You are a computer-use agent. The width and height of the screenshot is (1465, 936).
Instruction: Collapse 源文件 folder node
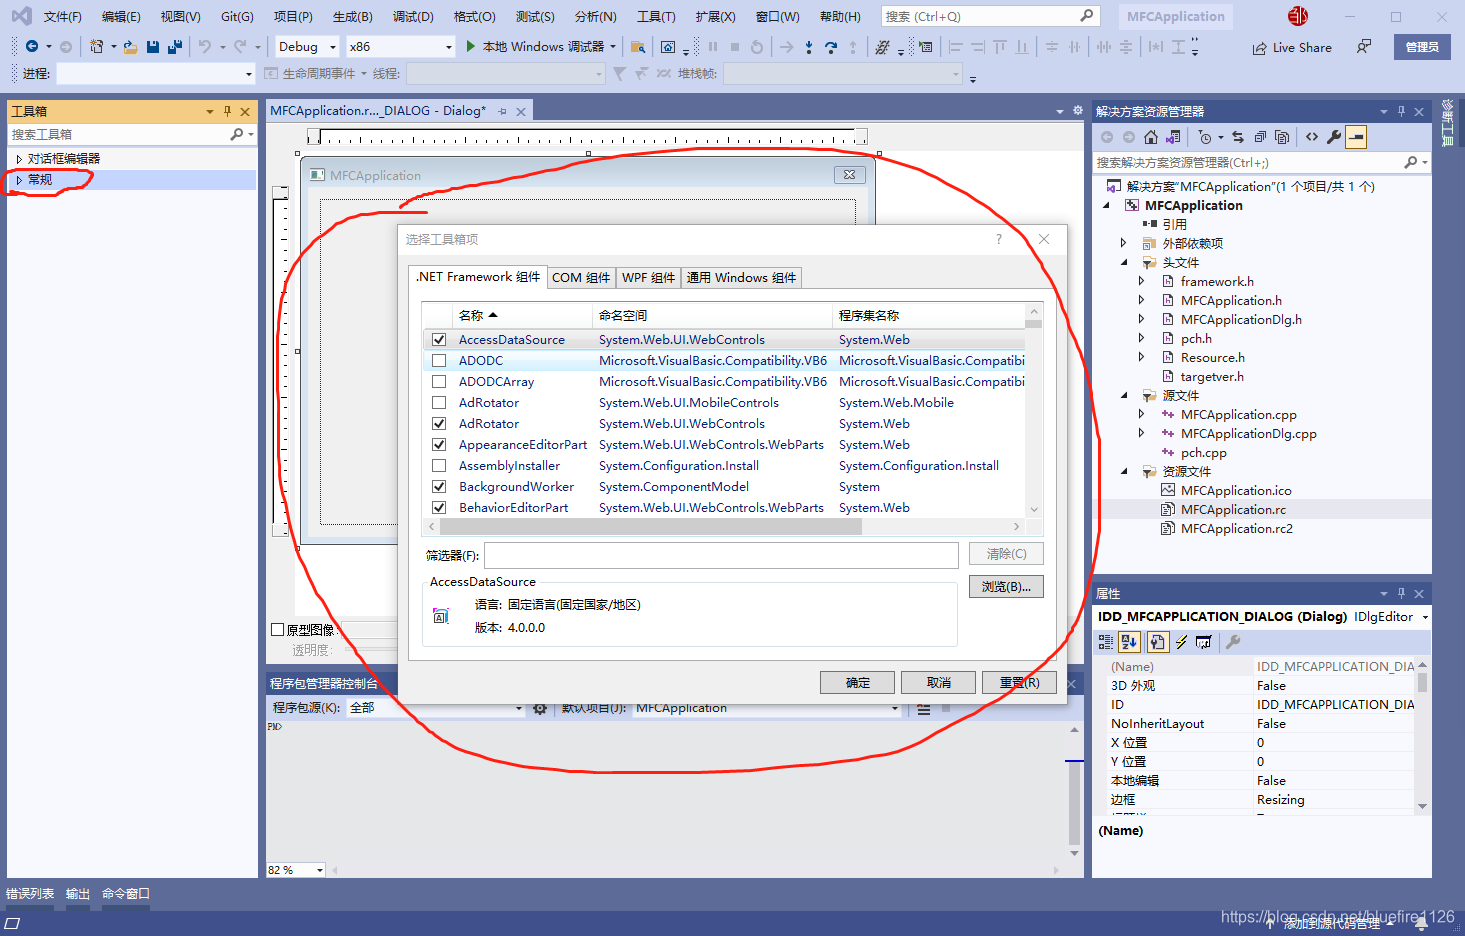click(x=1124, y=396)
